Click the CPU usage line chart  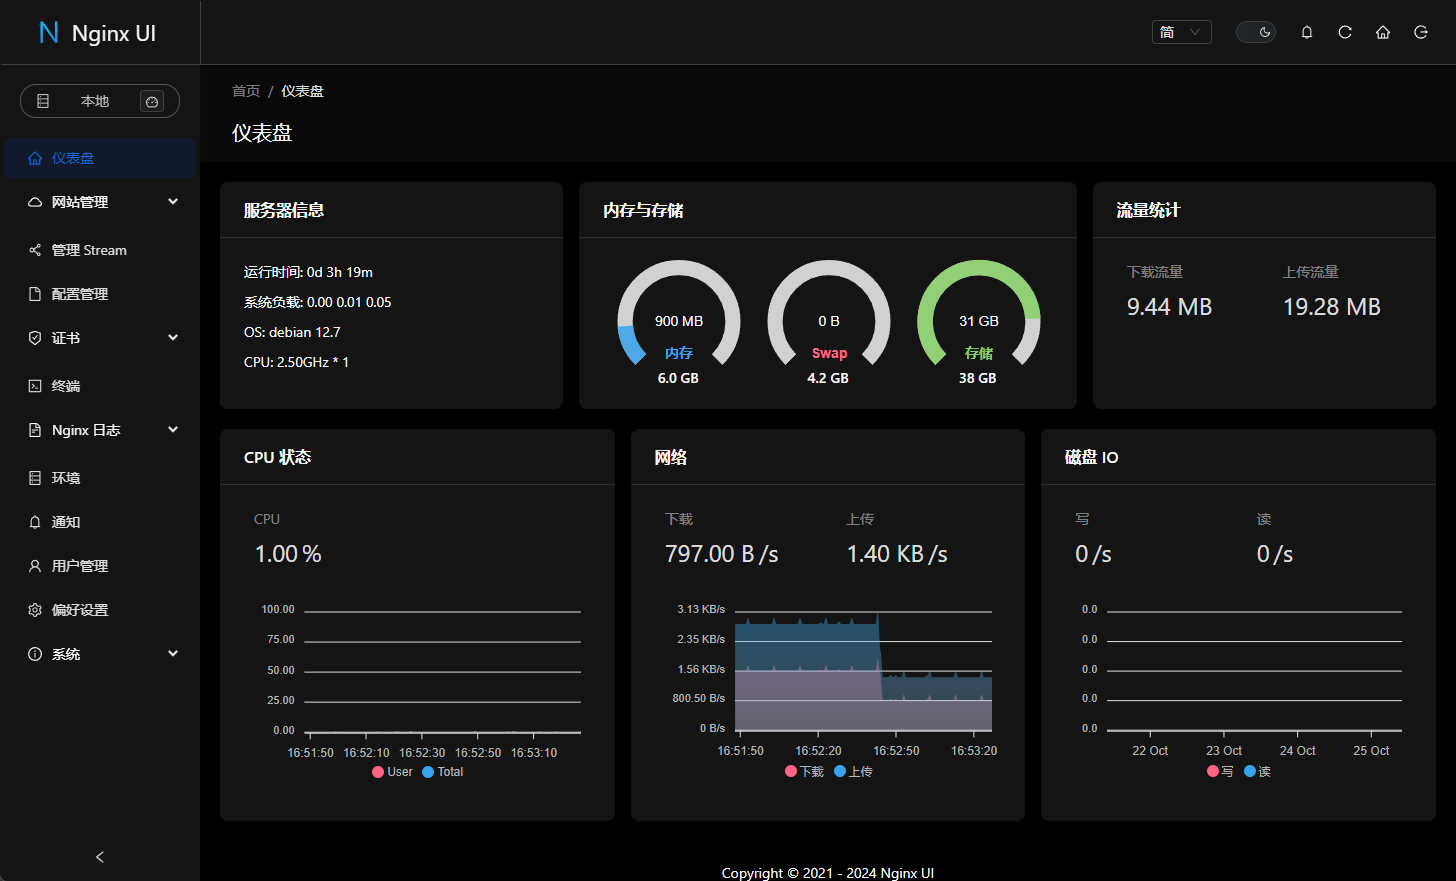[x=442, y=671]
